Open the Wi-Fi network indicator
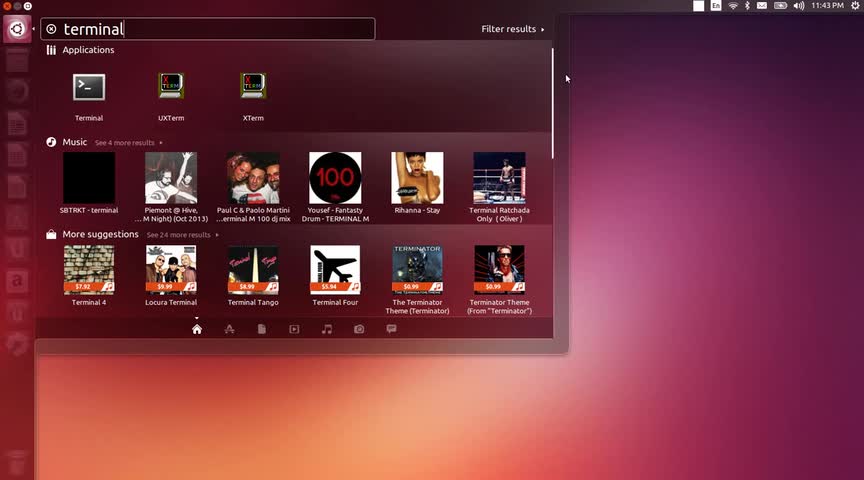This screenshot has width=864, height=480. pos(733,6)
